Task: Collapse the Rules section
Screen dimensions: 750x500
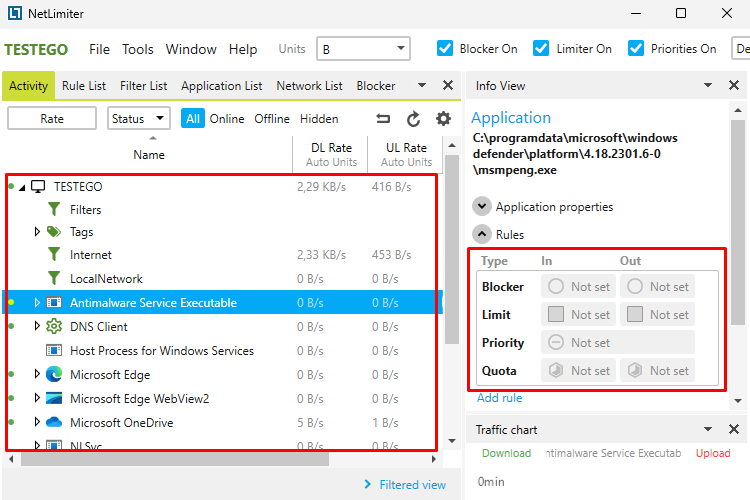Action: pos(482,234)
